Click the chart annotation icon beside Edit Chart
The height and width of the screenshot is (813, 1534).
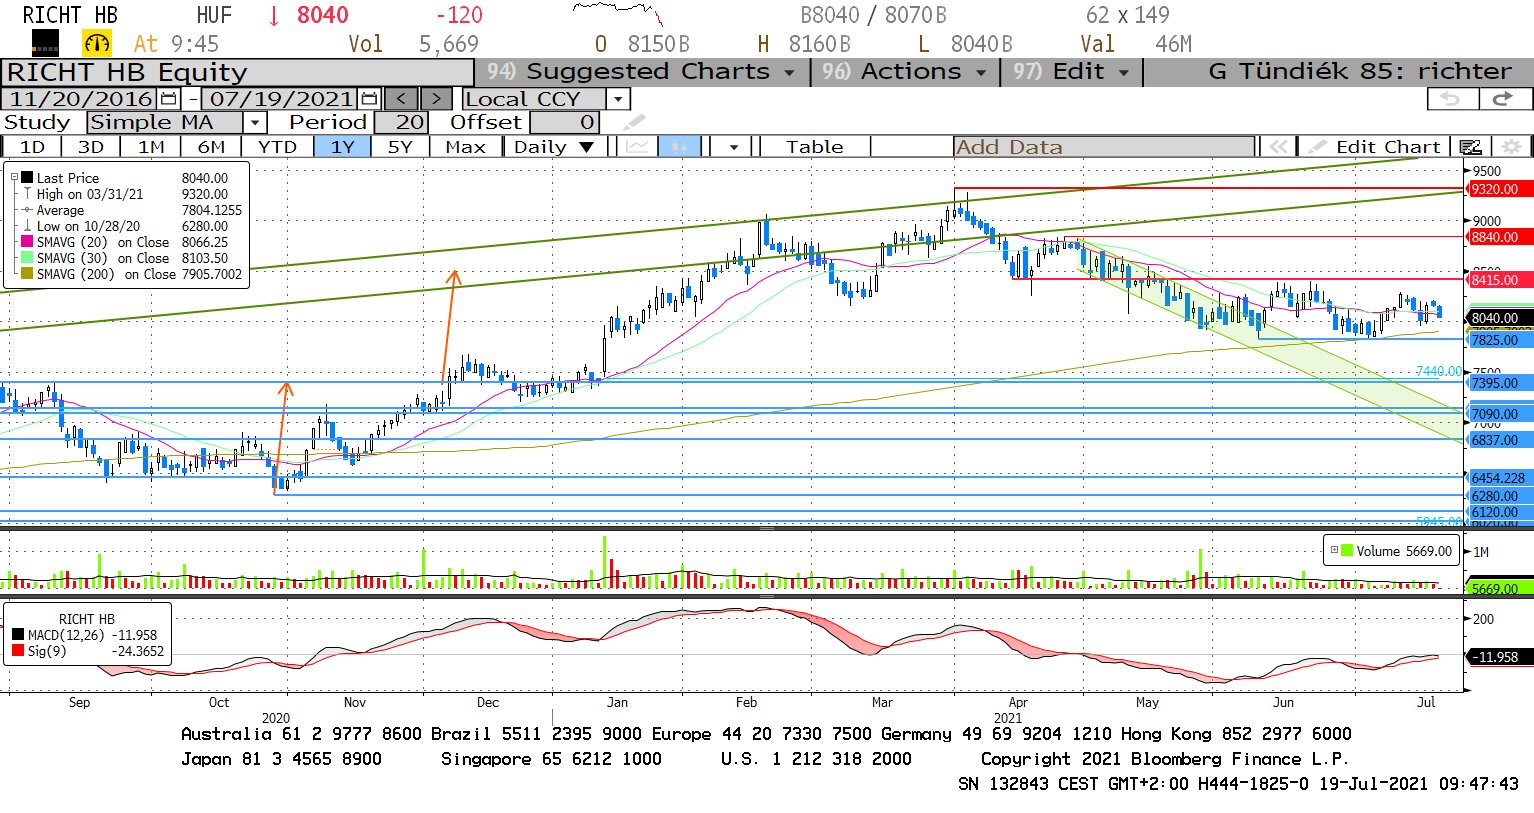point(1471,147)
